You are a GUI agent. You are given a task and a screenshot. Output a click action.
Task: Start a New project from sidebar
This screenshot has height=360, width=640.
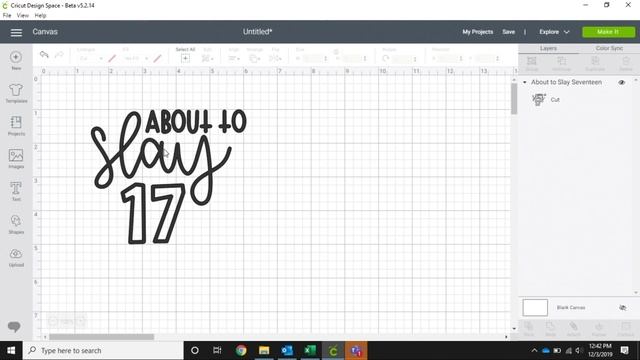click(16, 60)
